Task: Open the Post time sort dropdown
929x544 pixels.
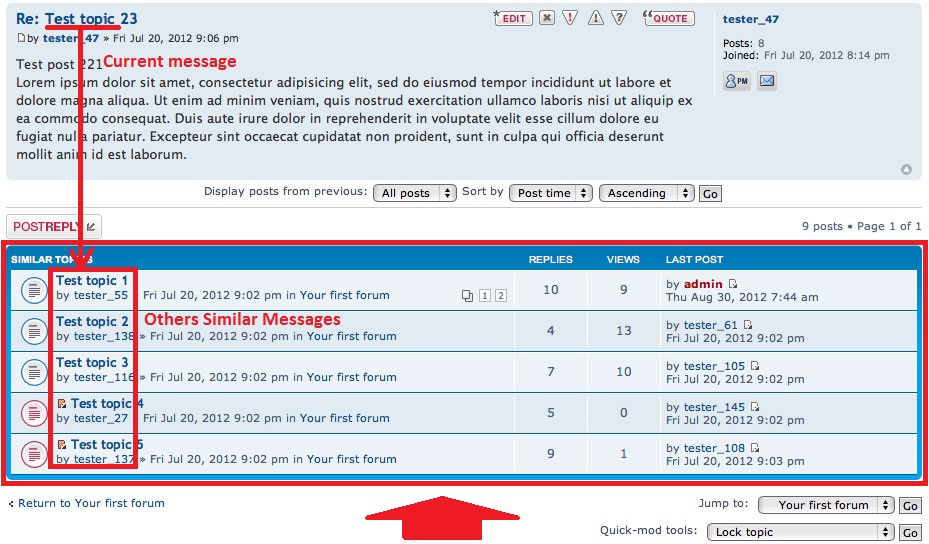Action: coord(550,193)
